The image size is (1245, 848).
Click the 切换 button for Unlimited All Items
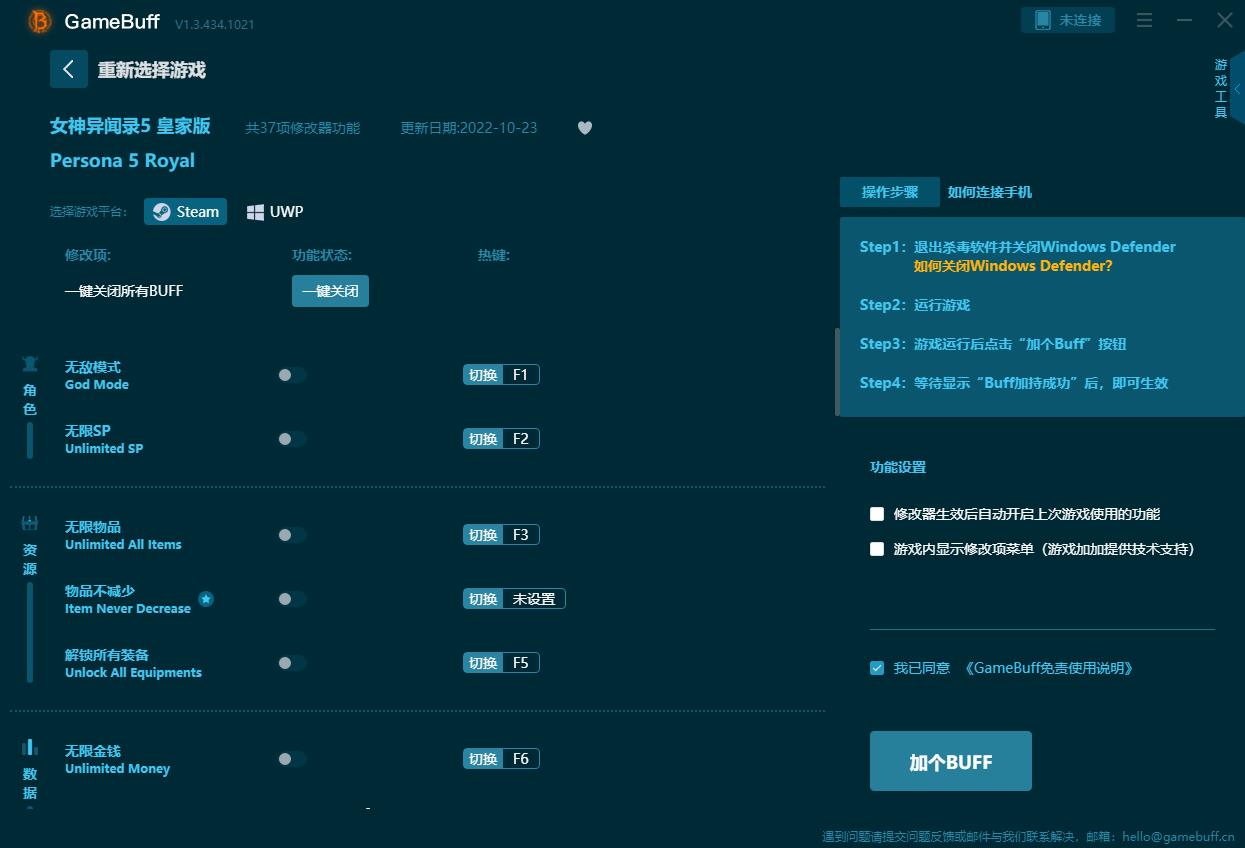click(483, 535)
